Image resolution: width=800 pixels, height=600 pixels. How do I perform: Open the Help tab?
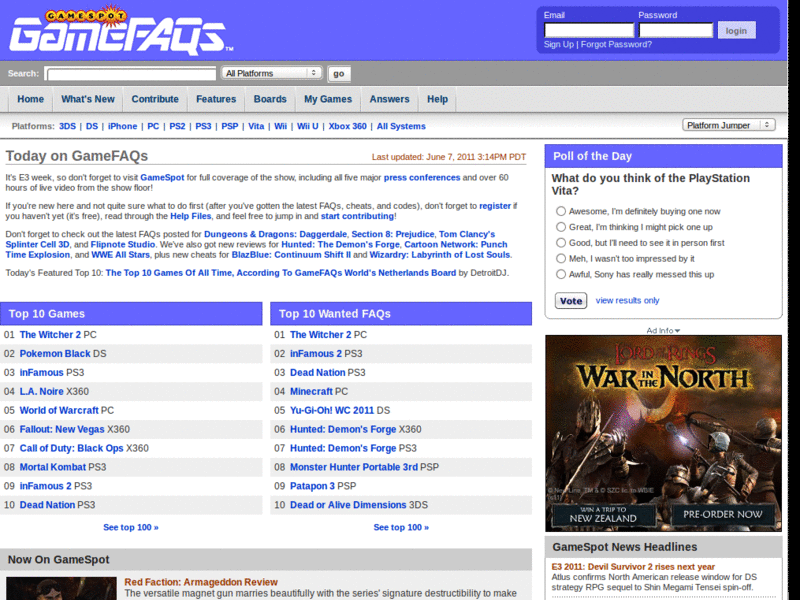pos(437,99)
